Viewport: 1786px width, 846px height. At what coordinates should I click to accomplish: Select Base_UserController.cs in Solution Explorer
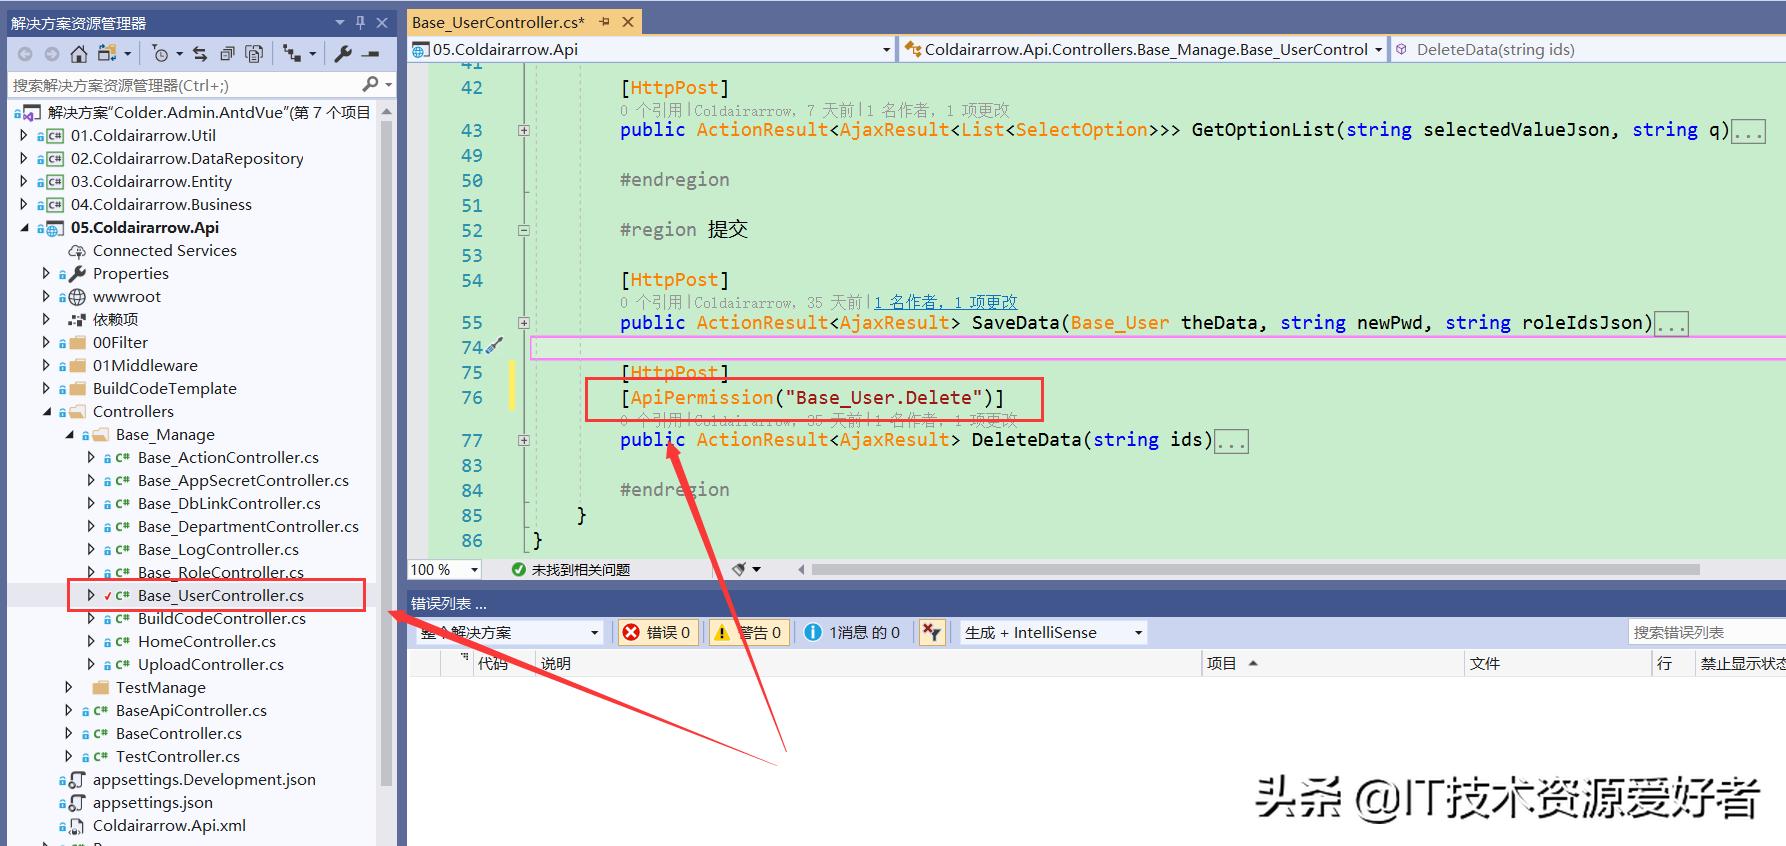click(x=220, y=596)
